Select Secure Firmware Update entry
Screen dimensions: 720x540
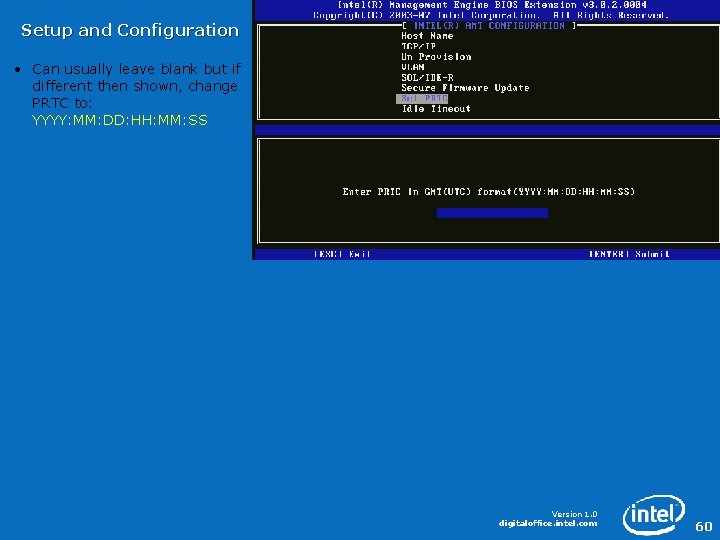pyautogui.click(x=465, y=88)
